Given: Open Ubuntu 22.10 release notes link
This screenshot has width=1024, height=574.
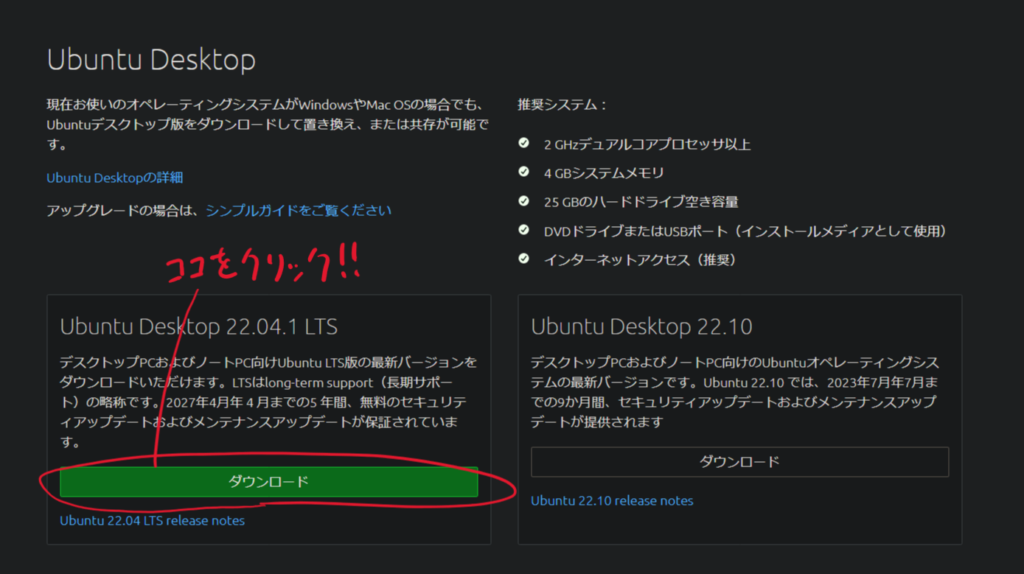Looking at the screenshot, I should coord(612,500).
